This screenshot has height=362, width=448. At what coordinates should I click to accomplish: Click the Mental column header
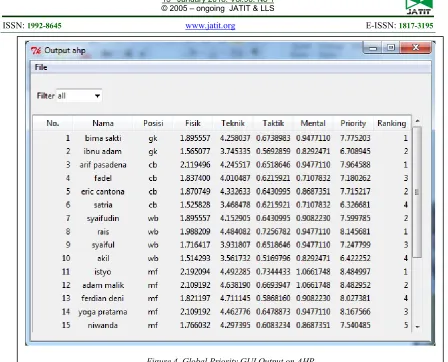pyautogui.click(x=313, y=123)
